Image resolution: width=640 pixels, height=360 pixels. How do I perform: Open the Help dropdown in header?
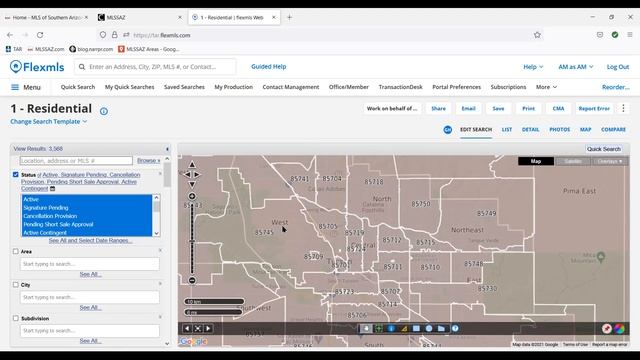[x=533, y=67]
